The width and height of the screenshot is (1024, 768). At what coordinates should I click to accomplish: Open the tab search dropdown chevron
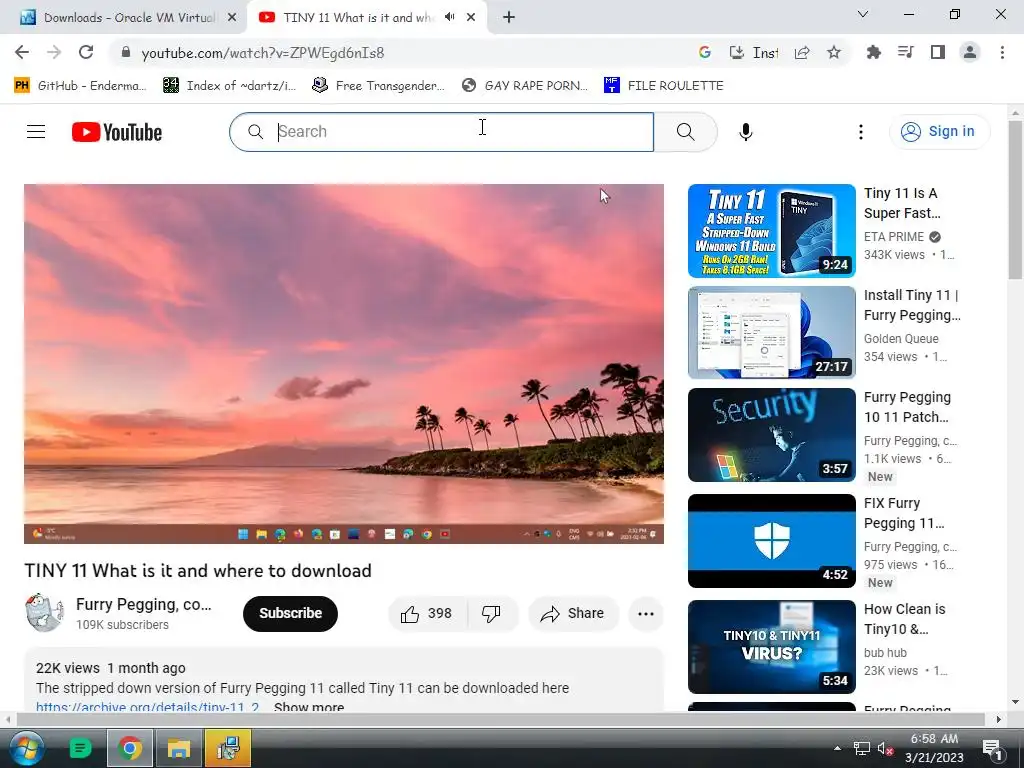pos(863,14)
